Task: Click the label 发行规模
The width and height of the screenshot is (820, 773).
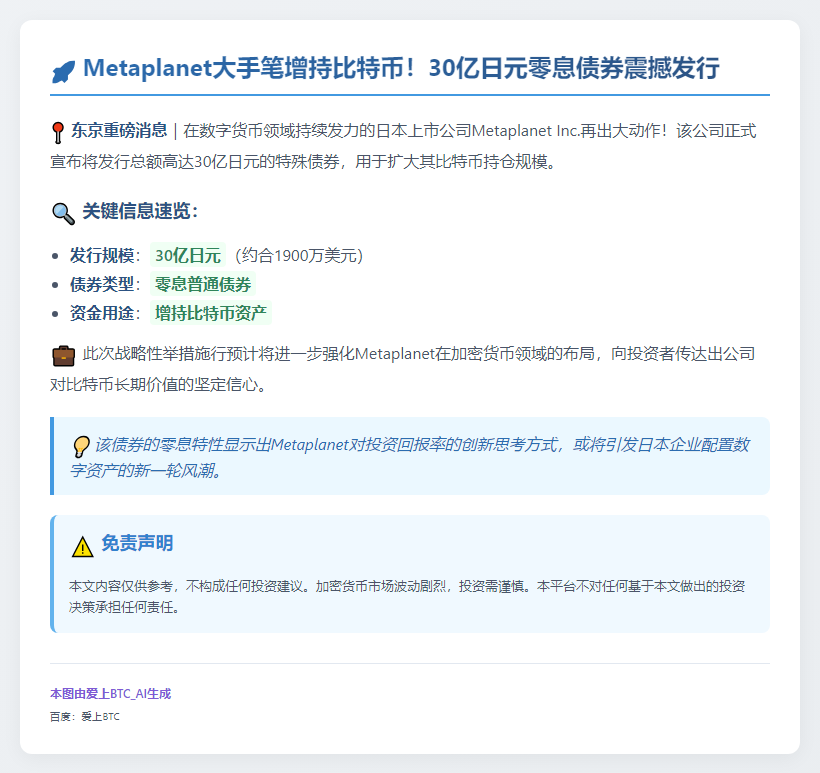Action: pyautogui.click(x=102, y=255)
